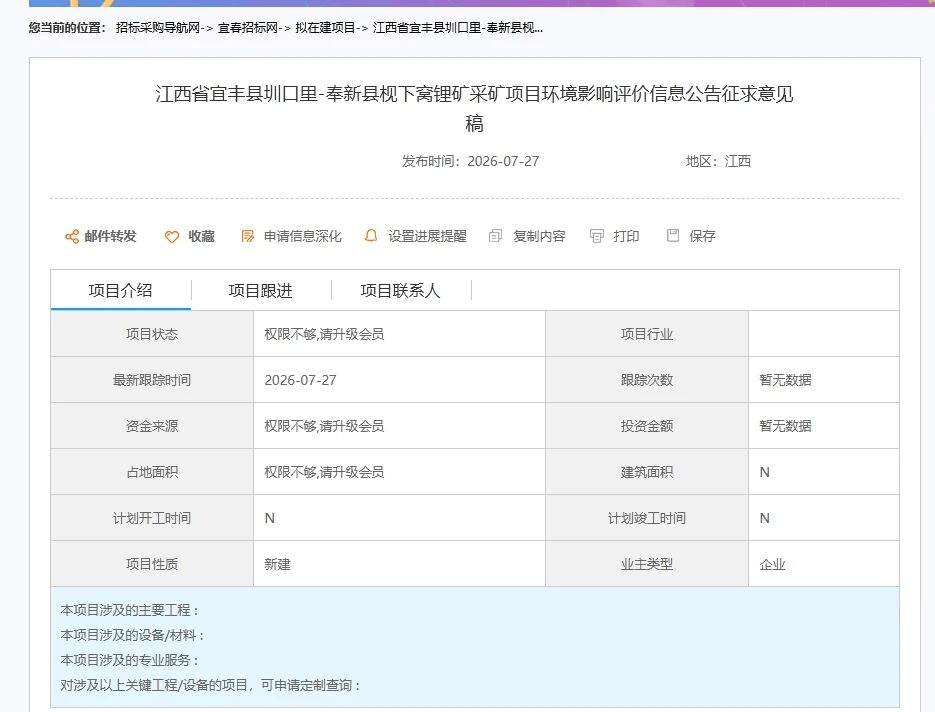
Task: Select the 2026-07-27 value in 最新跟踪时间 row
Action: (301, 380)
